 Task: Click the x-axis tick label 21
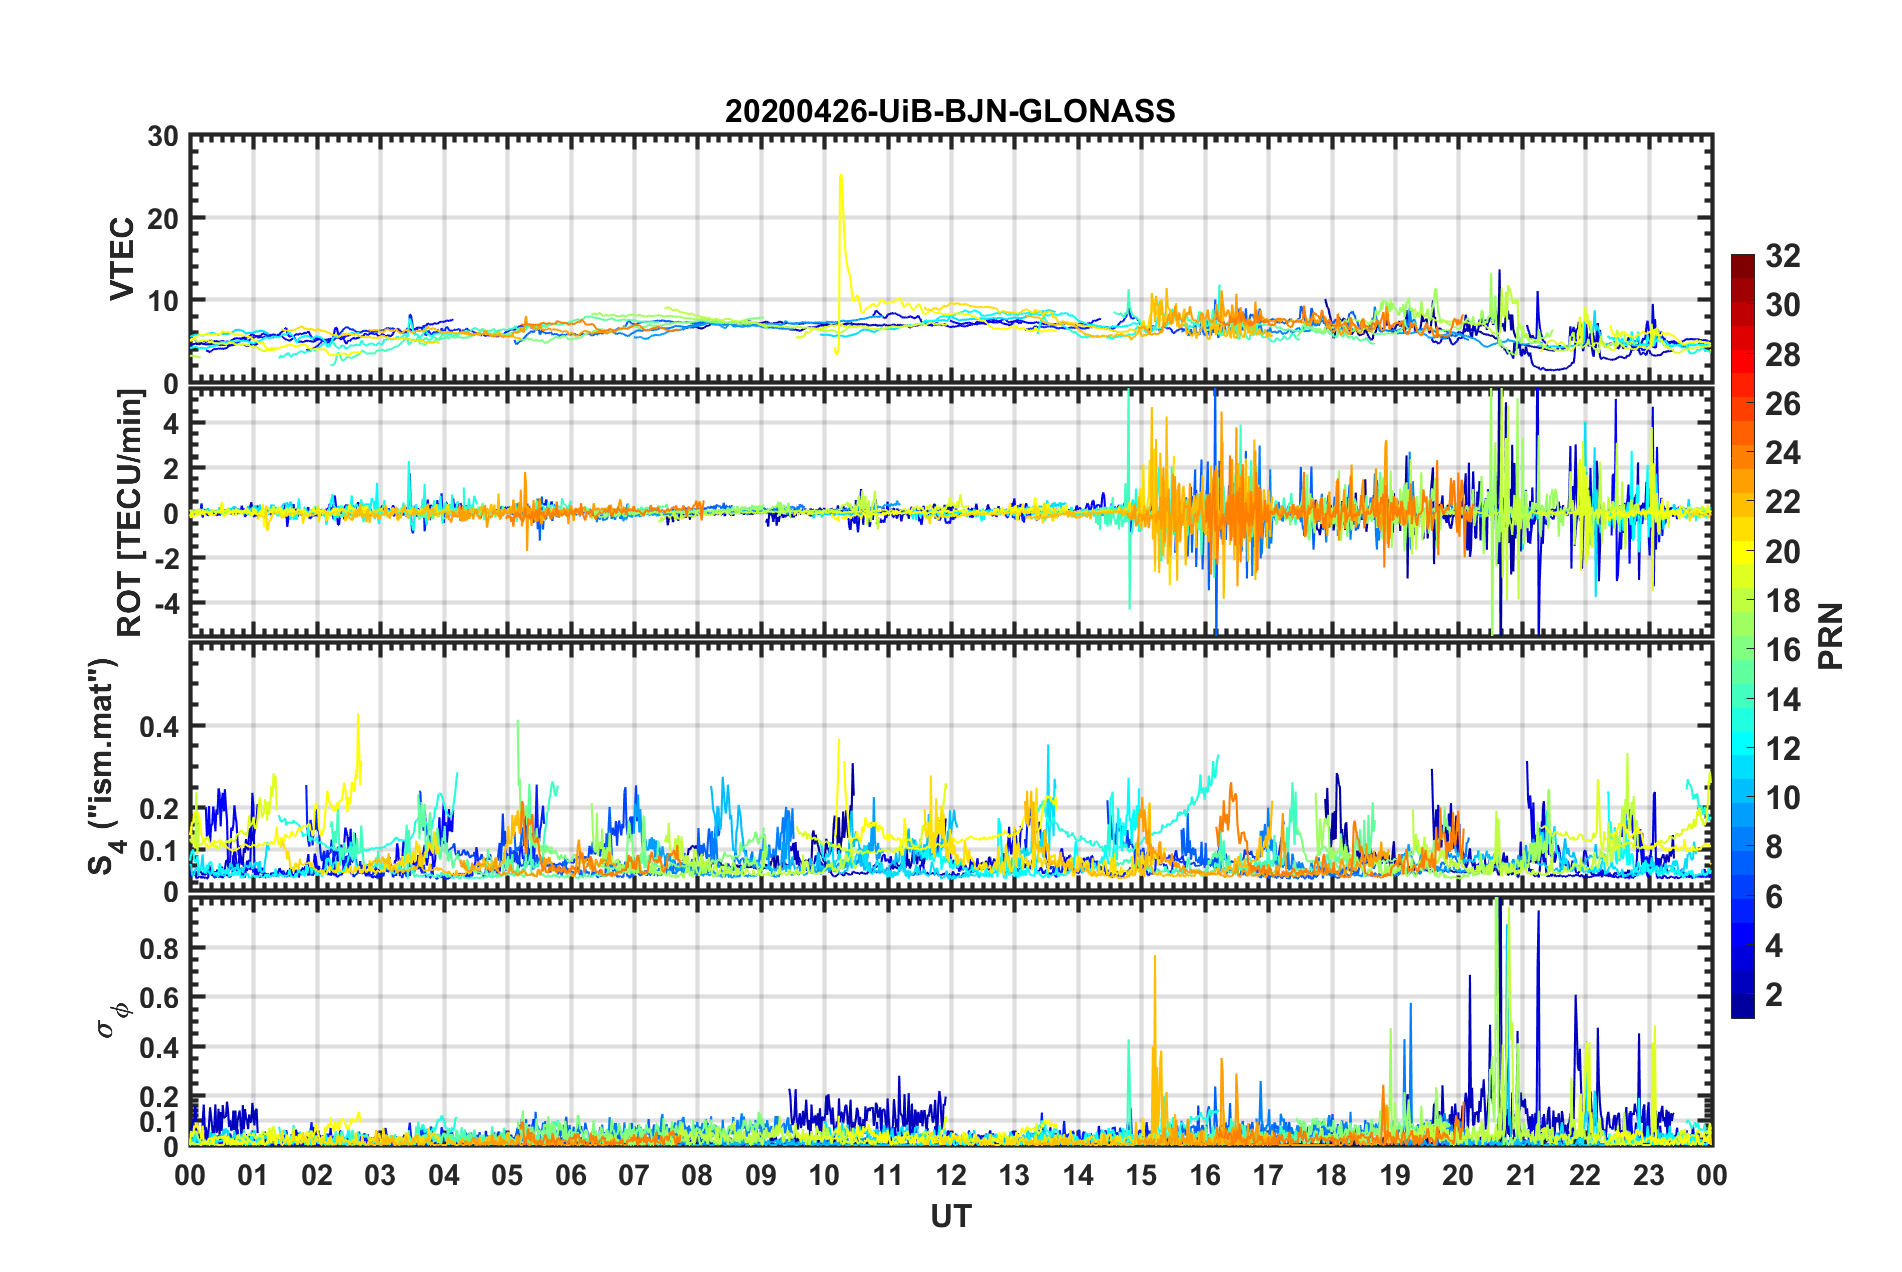point(1521,1174)
